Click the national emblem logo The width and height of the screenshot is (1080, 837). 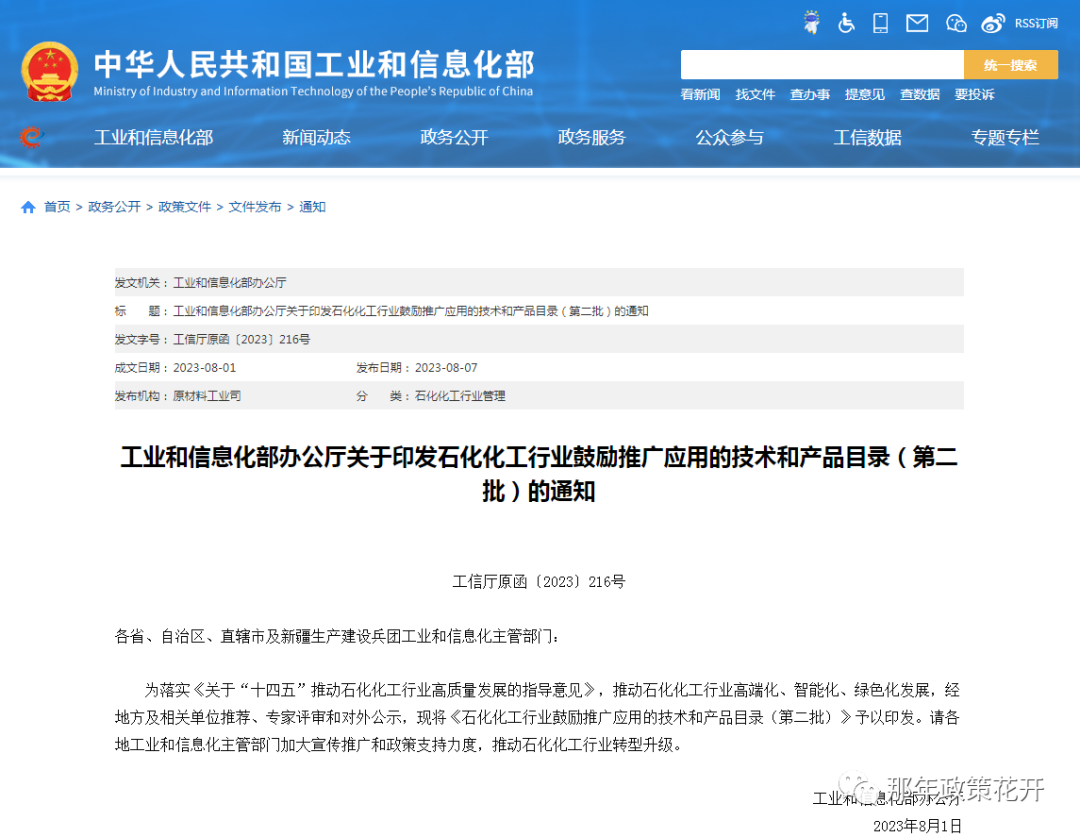tap(50, 72)
